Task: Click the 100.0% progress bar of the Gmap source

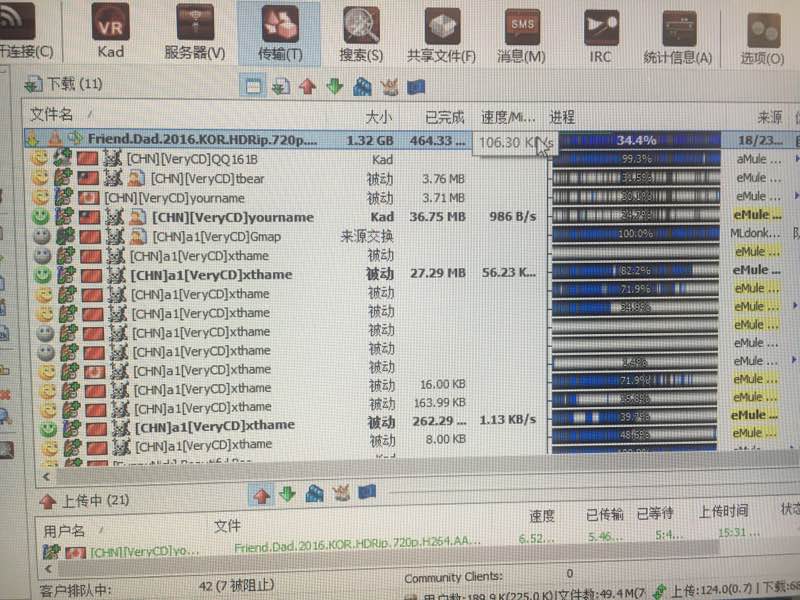Action: (635, 234)
